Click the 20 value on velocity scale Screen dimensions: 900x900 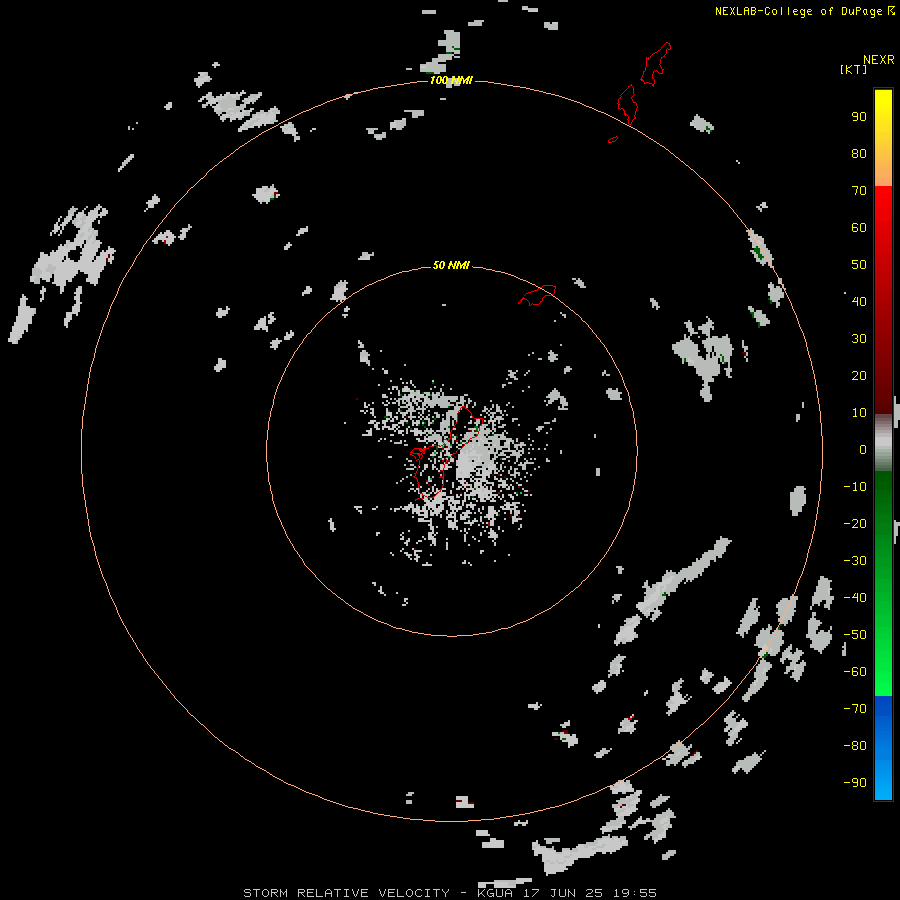(x=859, y=375)
